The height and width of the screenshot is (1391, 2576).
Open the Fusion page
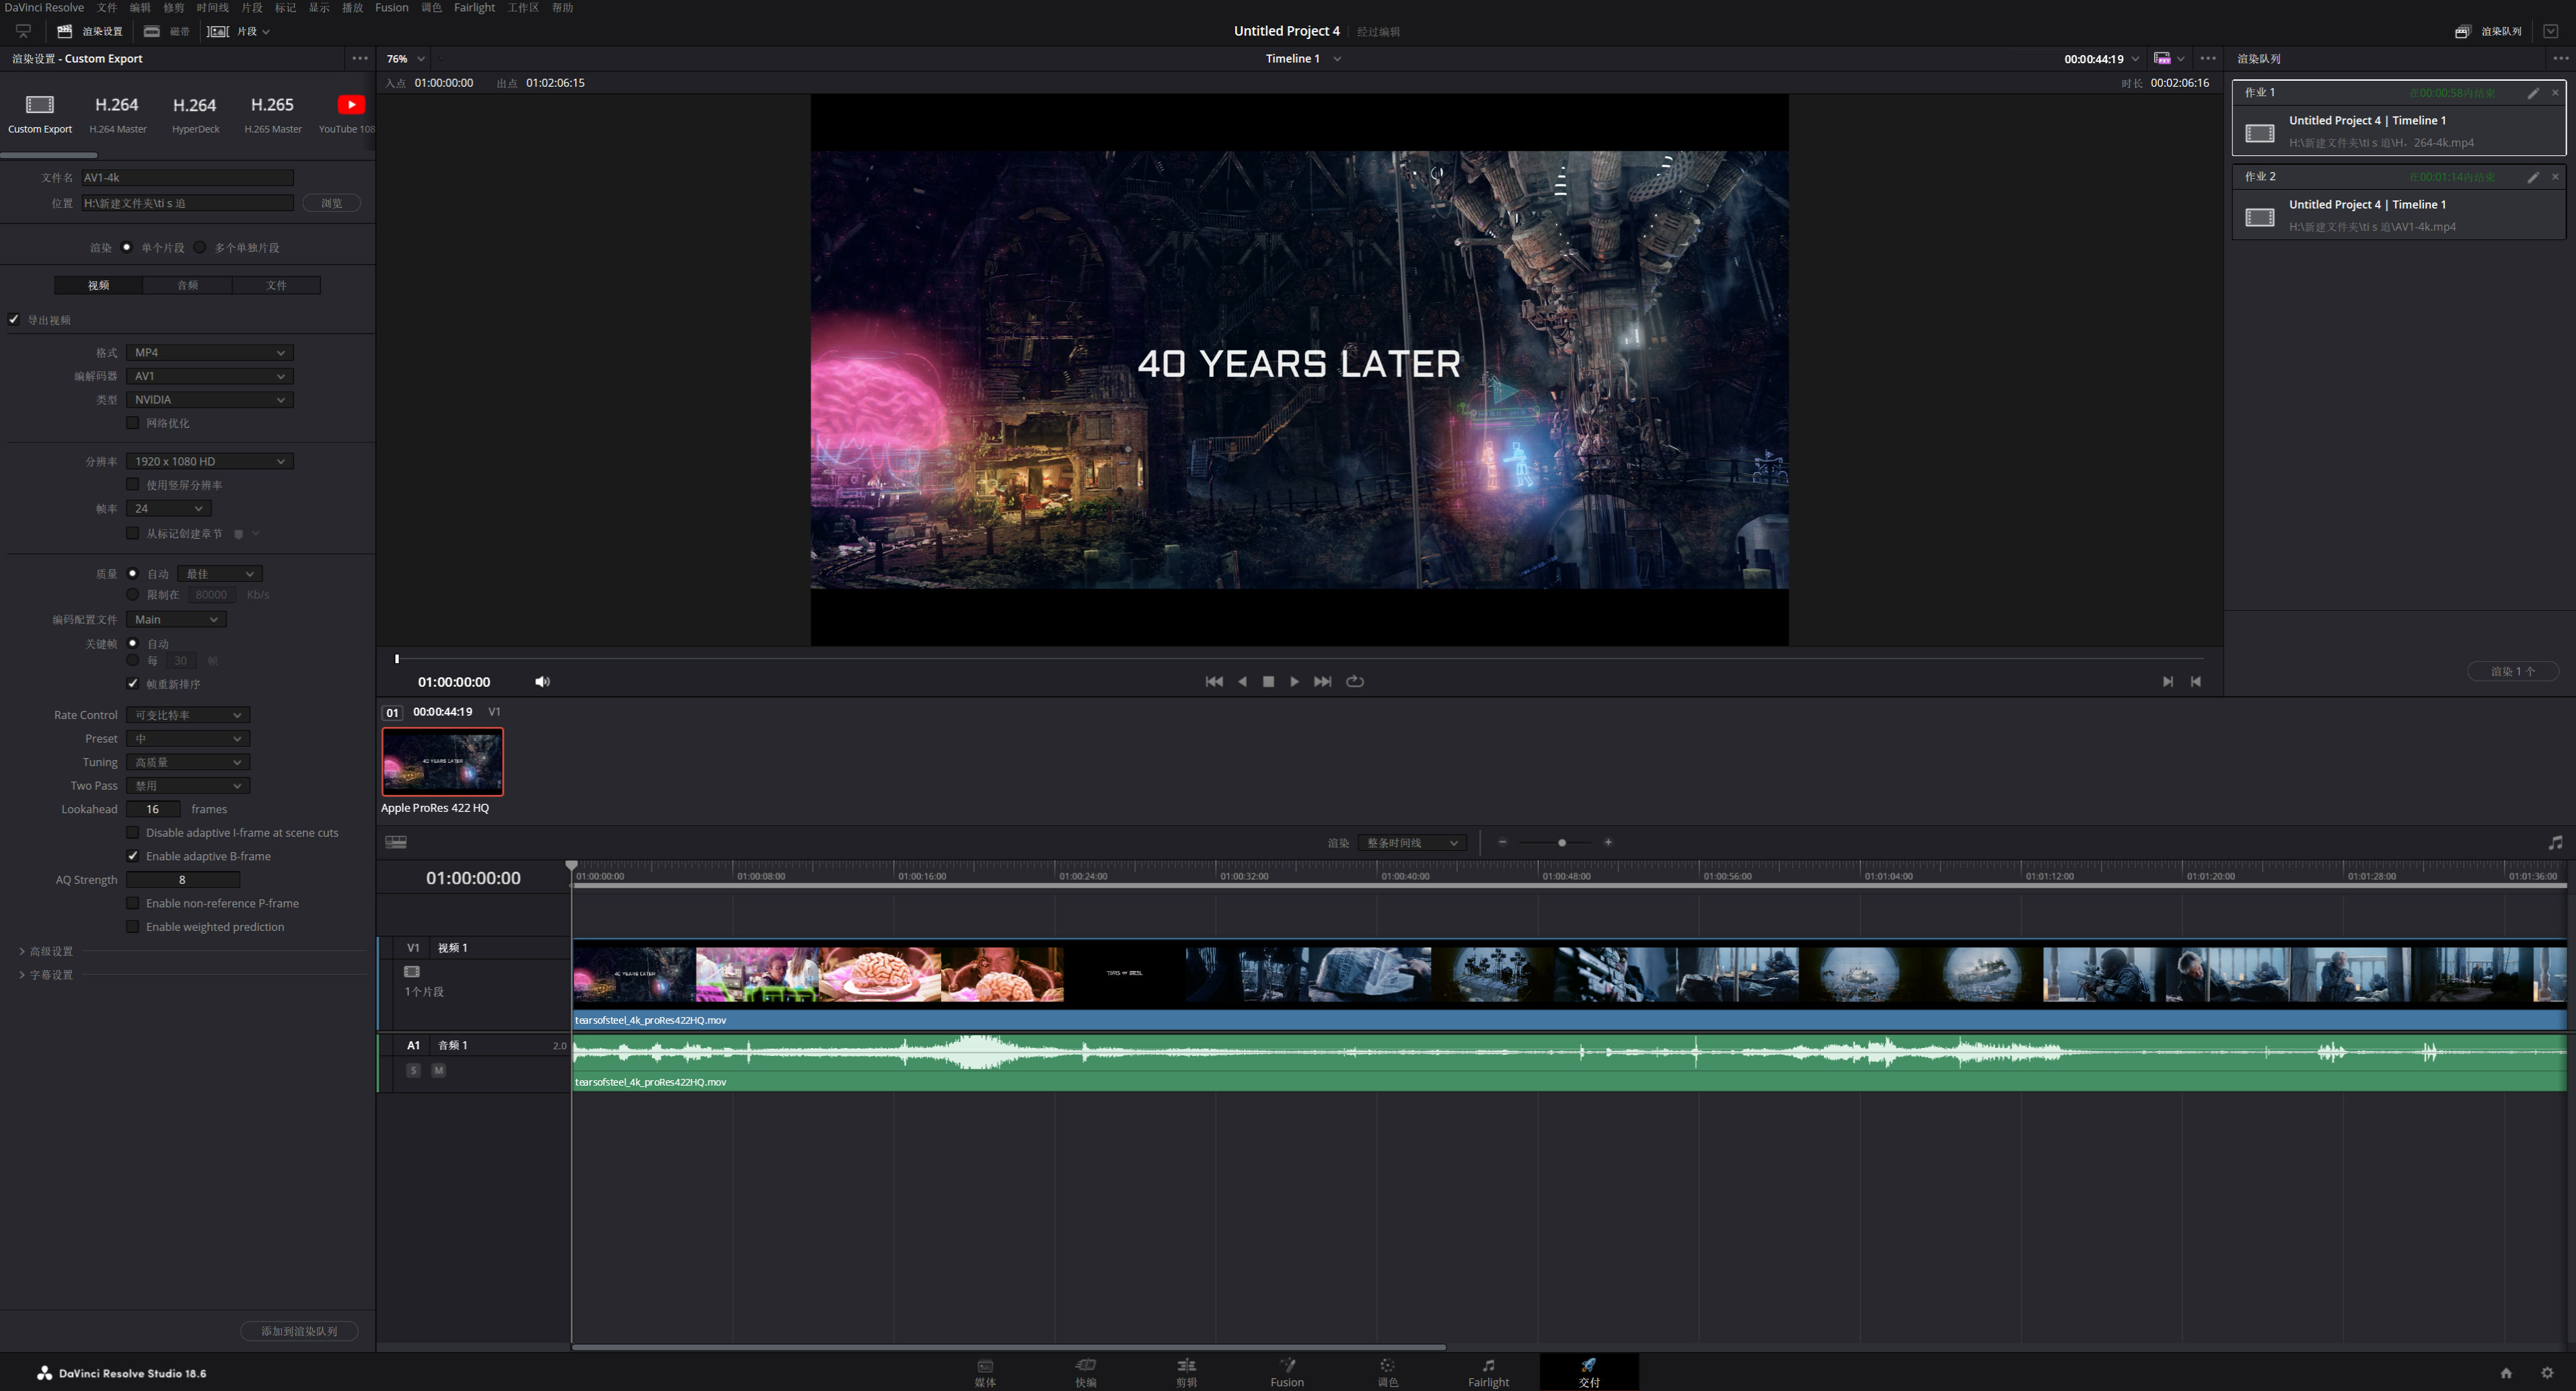click(1287, 1372)
